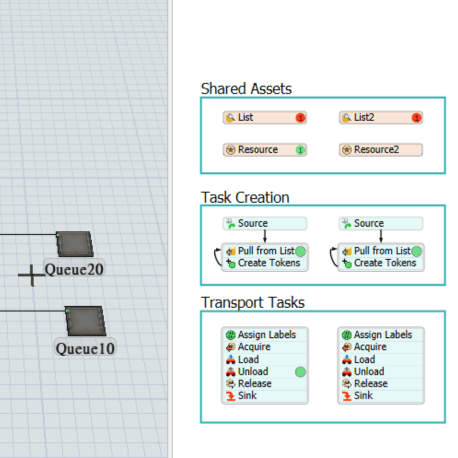This screenshot has width=458, height=458.
Task: Click Sink icon in right transport block
Action: click(347, 396)
